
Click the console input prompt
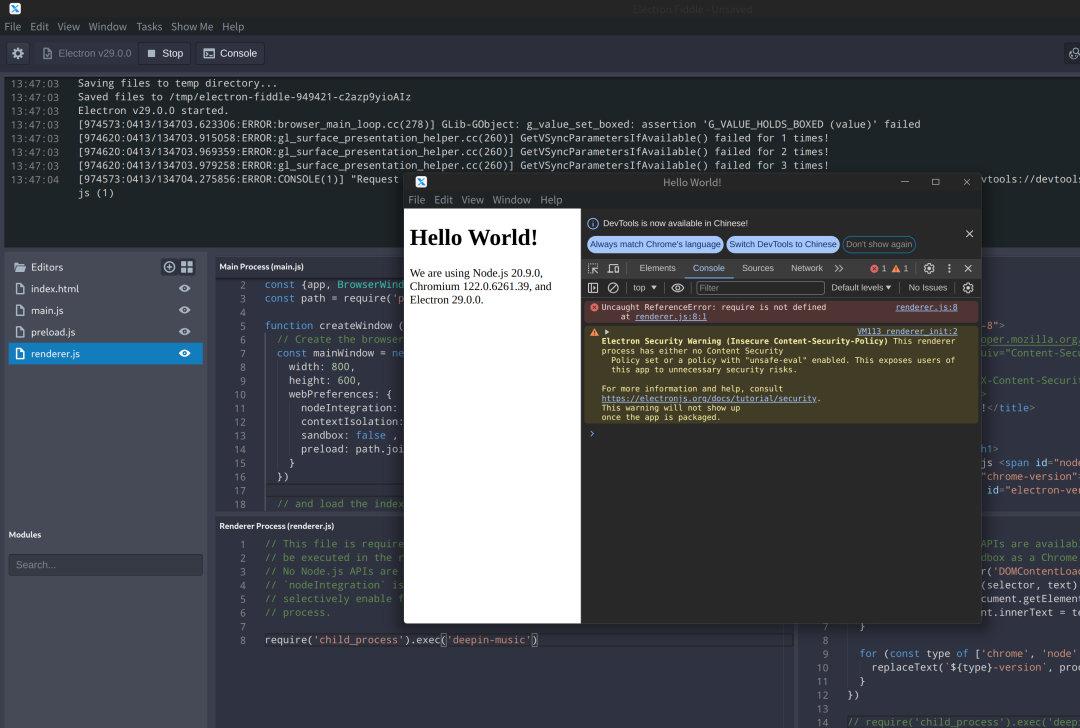pos(780,433)
